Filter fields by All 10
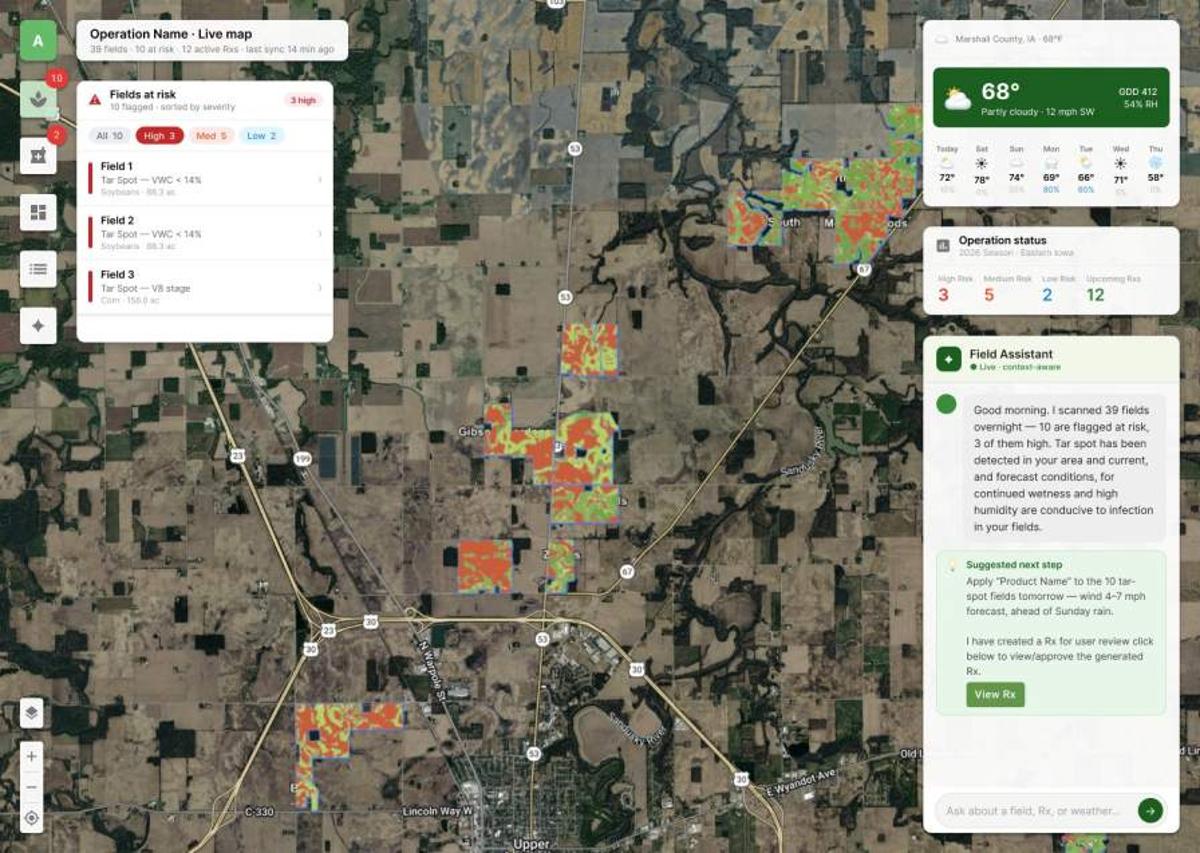 coord(110,135)
